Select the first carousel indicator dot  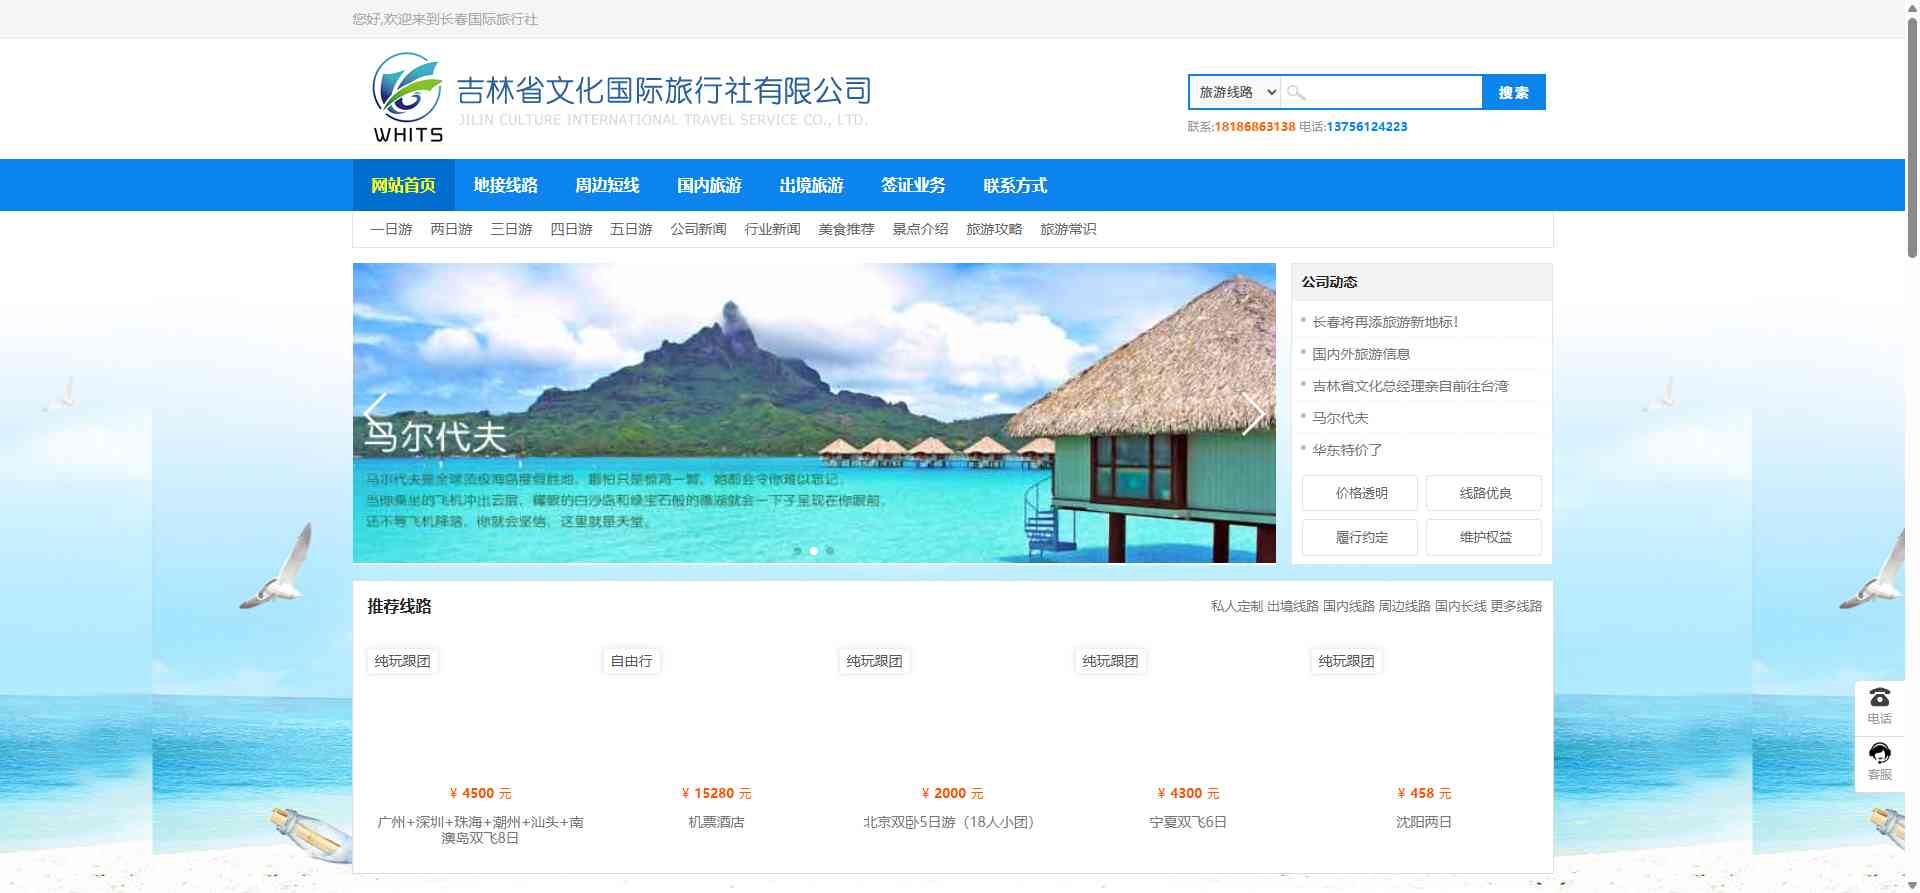coord(797,551)
